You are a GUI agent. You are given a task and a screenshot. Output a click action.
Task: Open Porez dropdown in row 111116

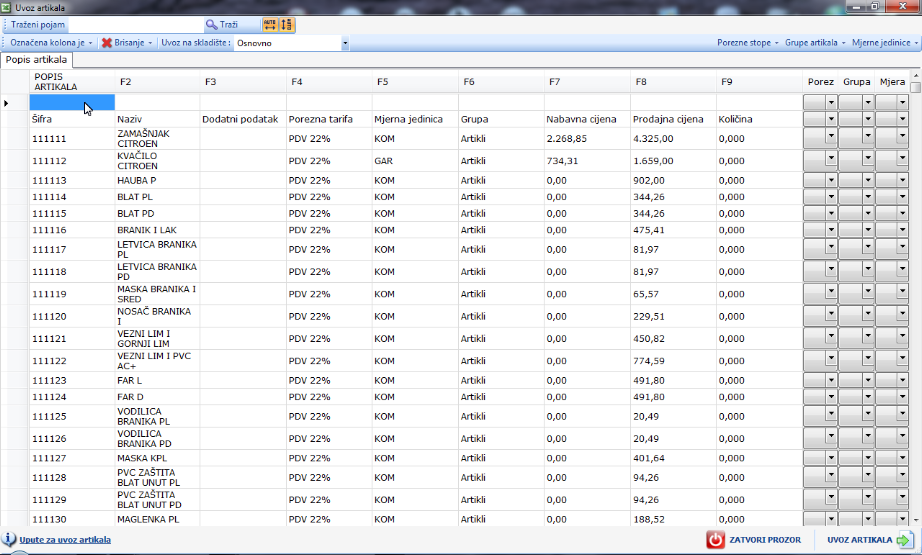click(831, 230)
